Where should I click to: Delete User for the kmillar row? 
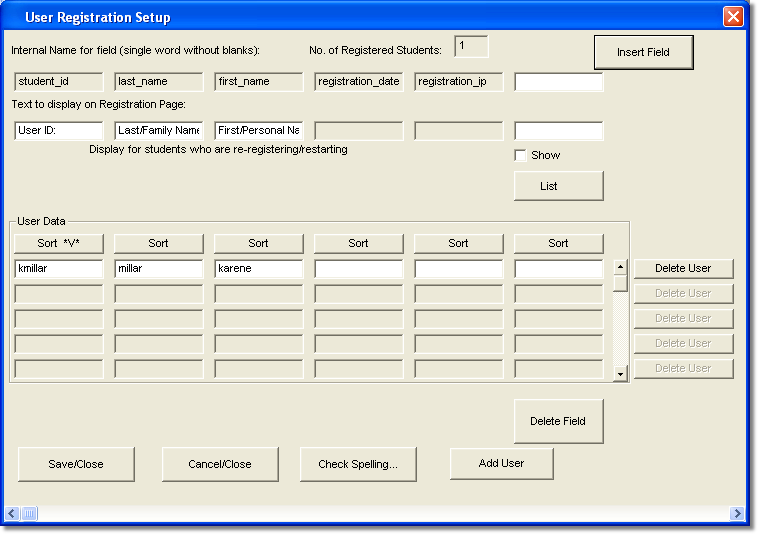(683, 268)
